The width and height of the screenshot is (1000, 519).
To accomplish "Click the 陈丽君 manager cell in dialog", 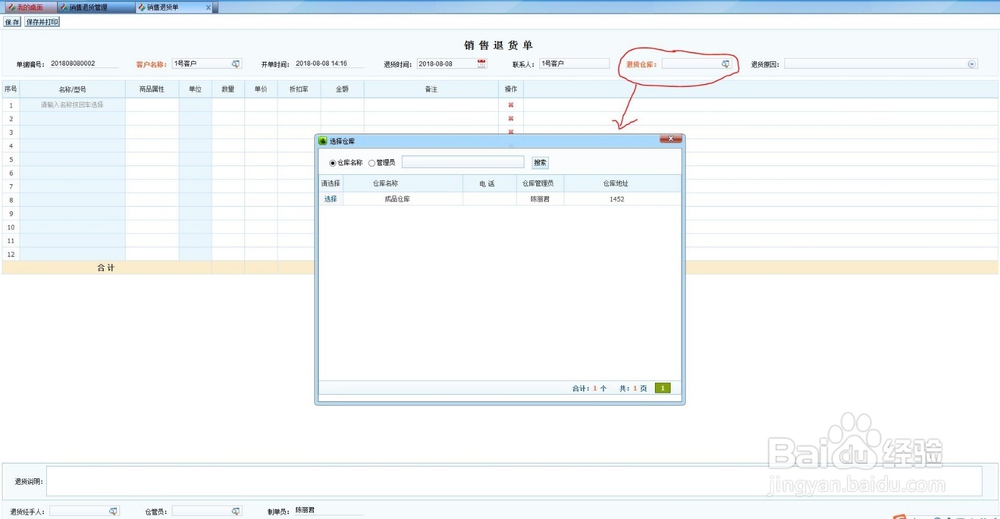I will pos(540,199).
